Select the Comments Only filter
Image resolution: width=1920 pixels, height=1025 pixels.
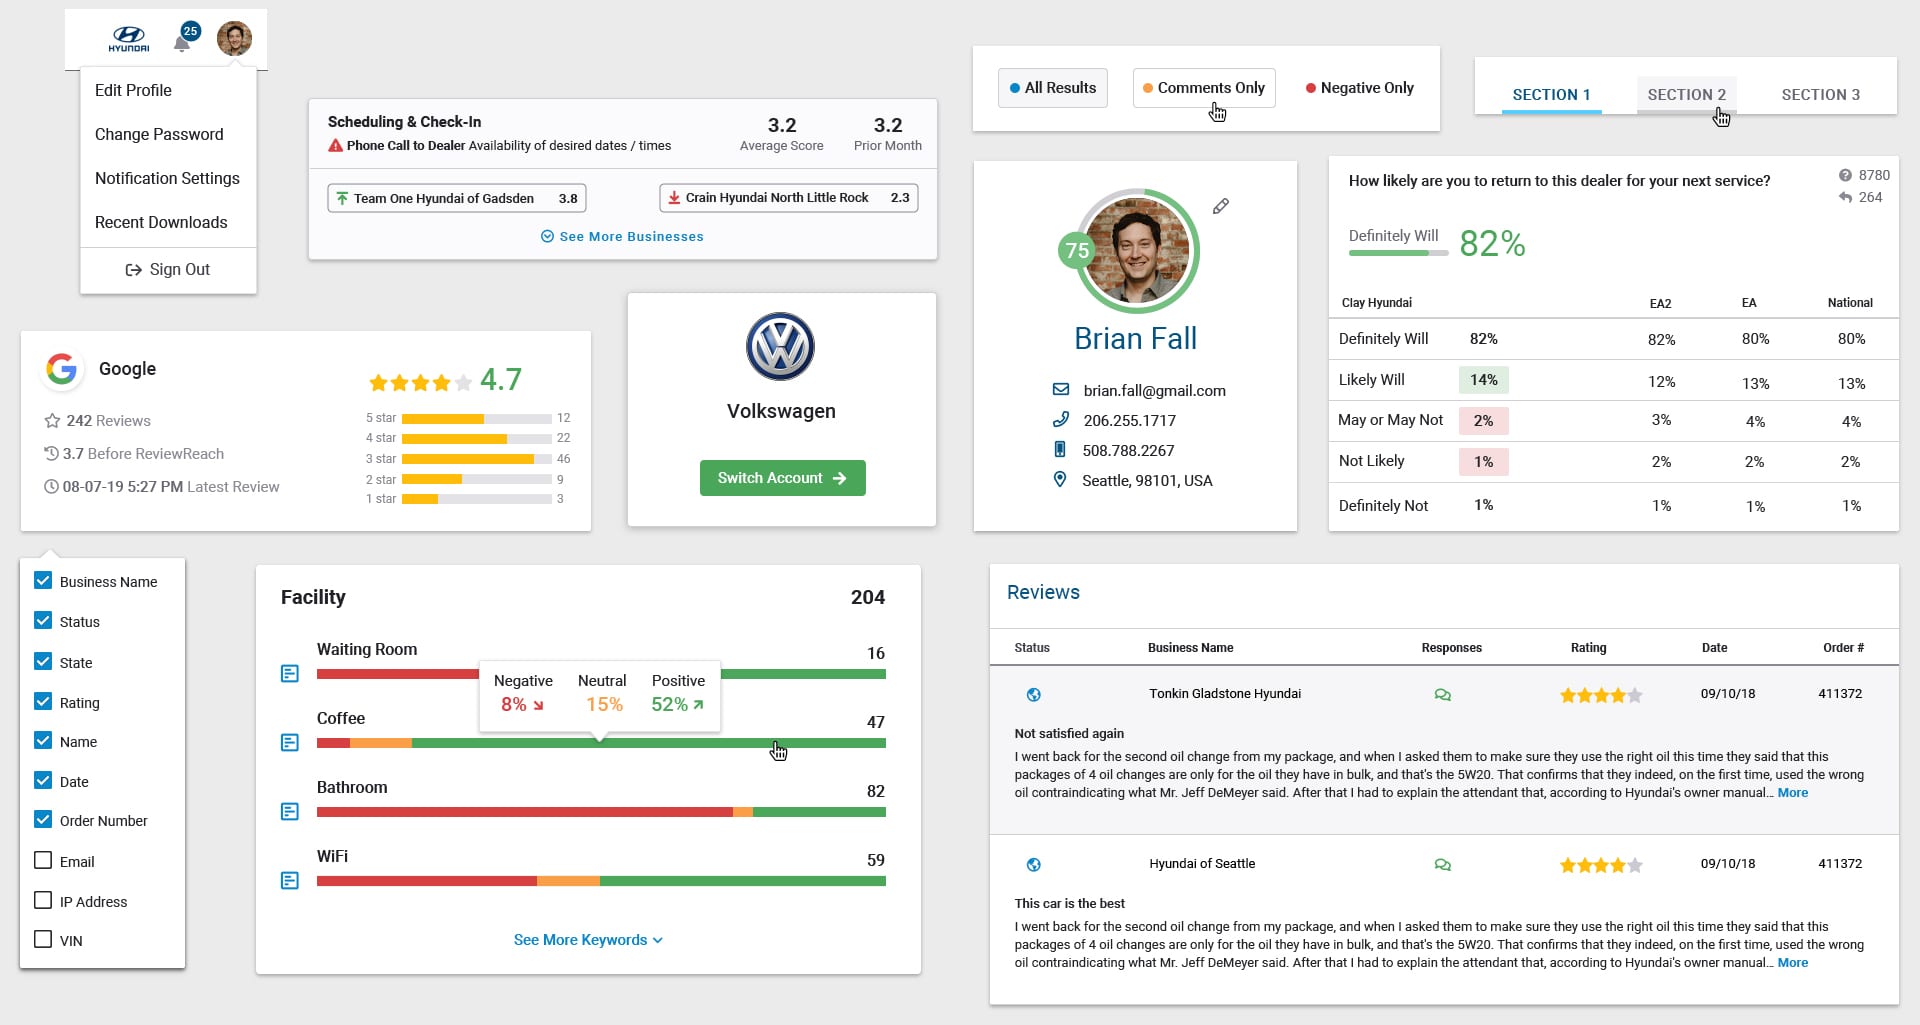pos(1204,88)
